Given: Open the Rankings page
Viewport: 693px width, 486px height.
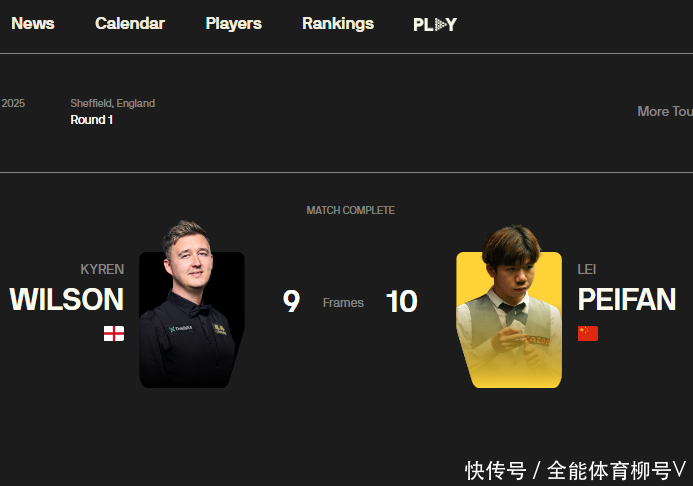Looking at the screenshot, I should click(x=338, y=24).
